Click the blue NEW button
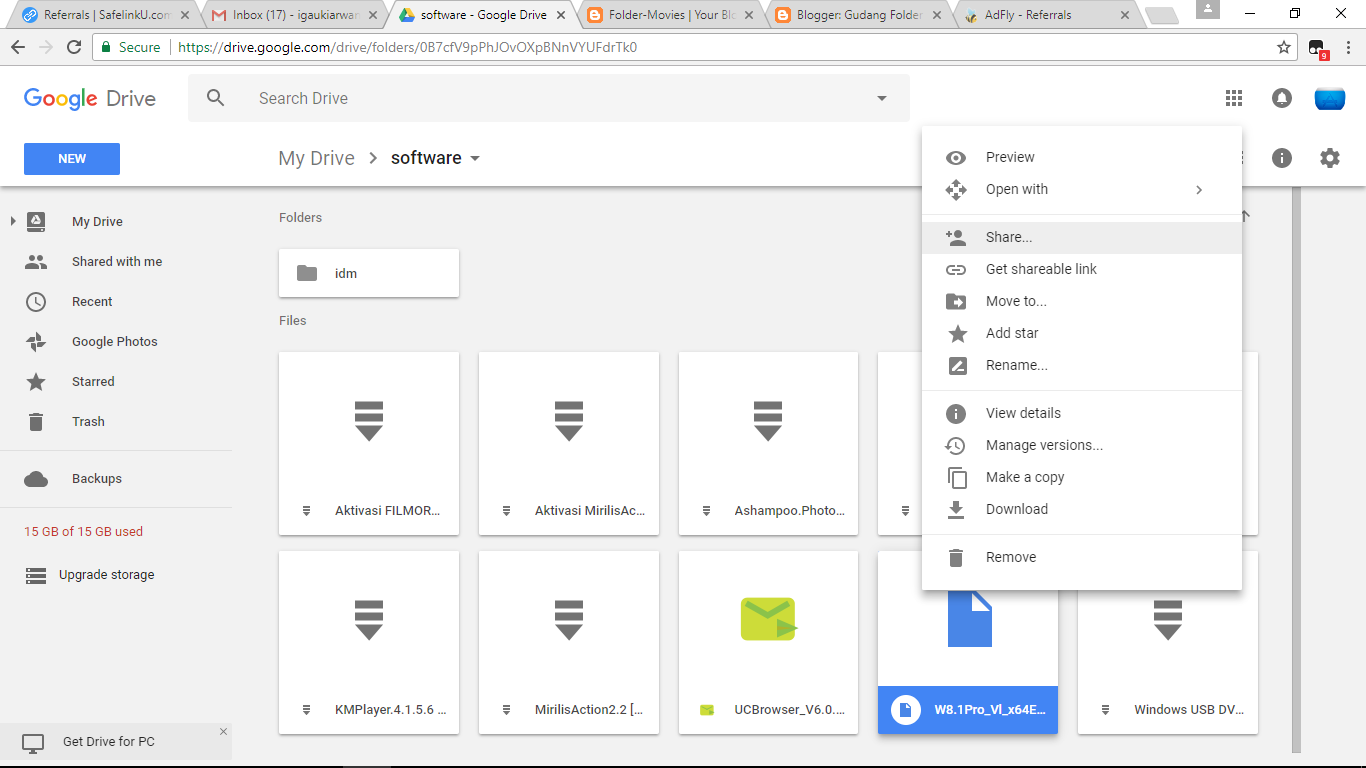Screen dimensions: 1366x768 [x=72, y=159]
